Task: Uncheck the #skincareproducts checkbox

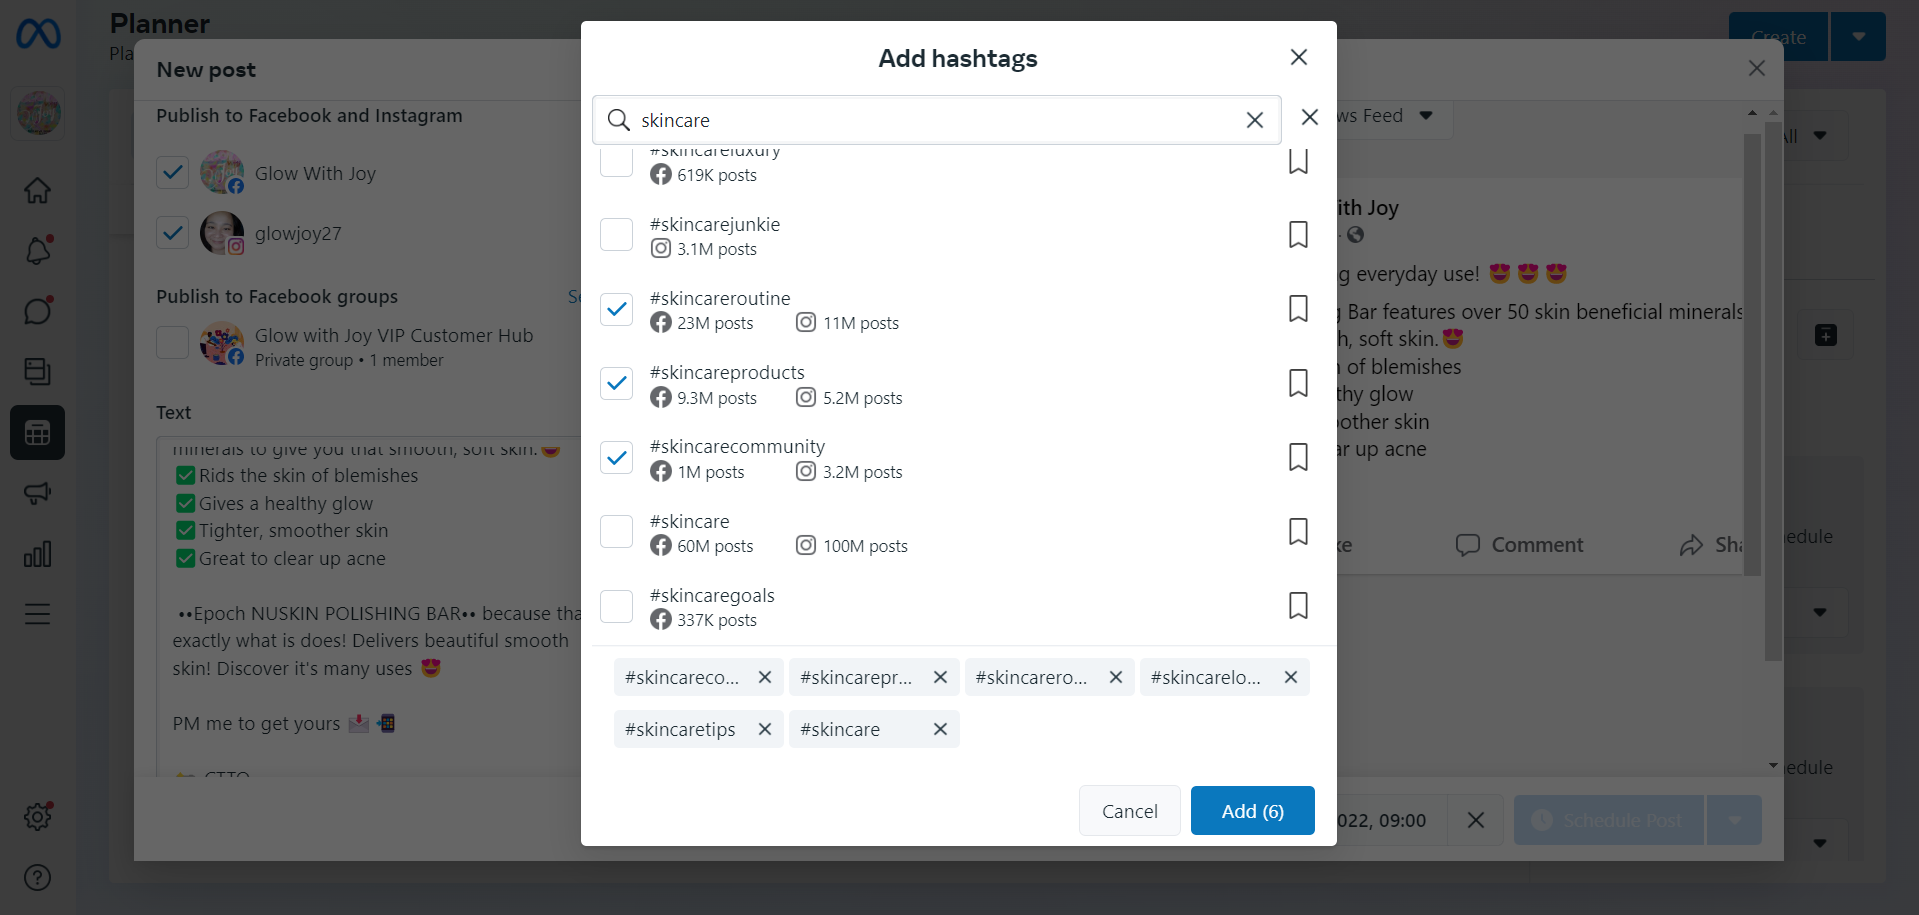Action: click(616, 383)
